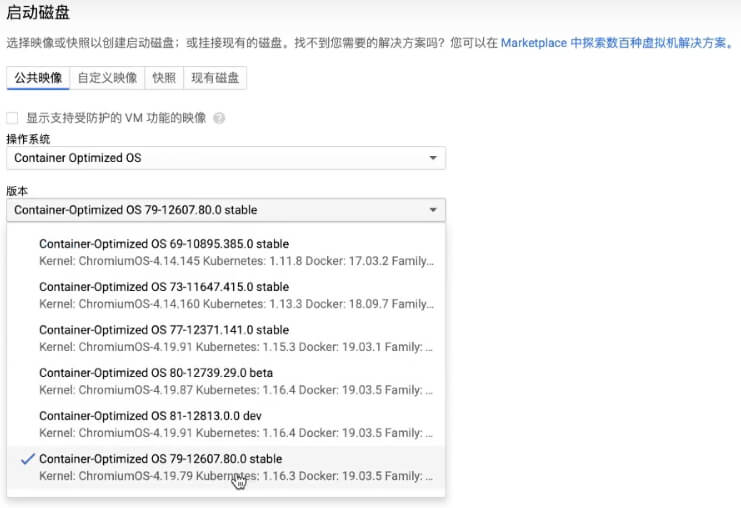This screenshot has height=508, width=741.
Task: Open the 操作系统 Container Optimized OS dropdown
Action: coord(226,158)
